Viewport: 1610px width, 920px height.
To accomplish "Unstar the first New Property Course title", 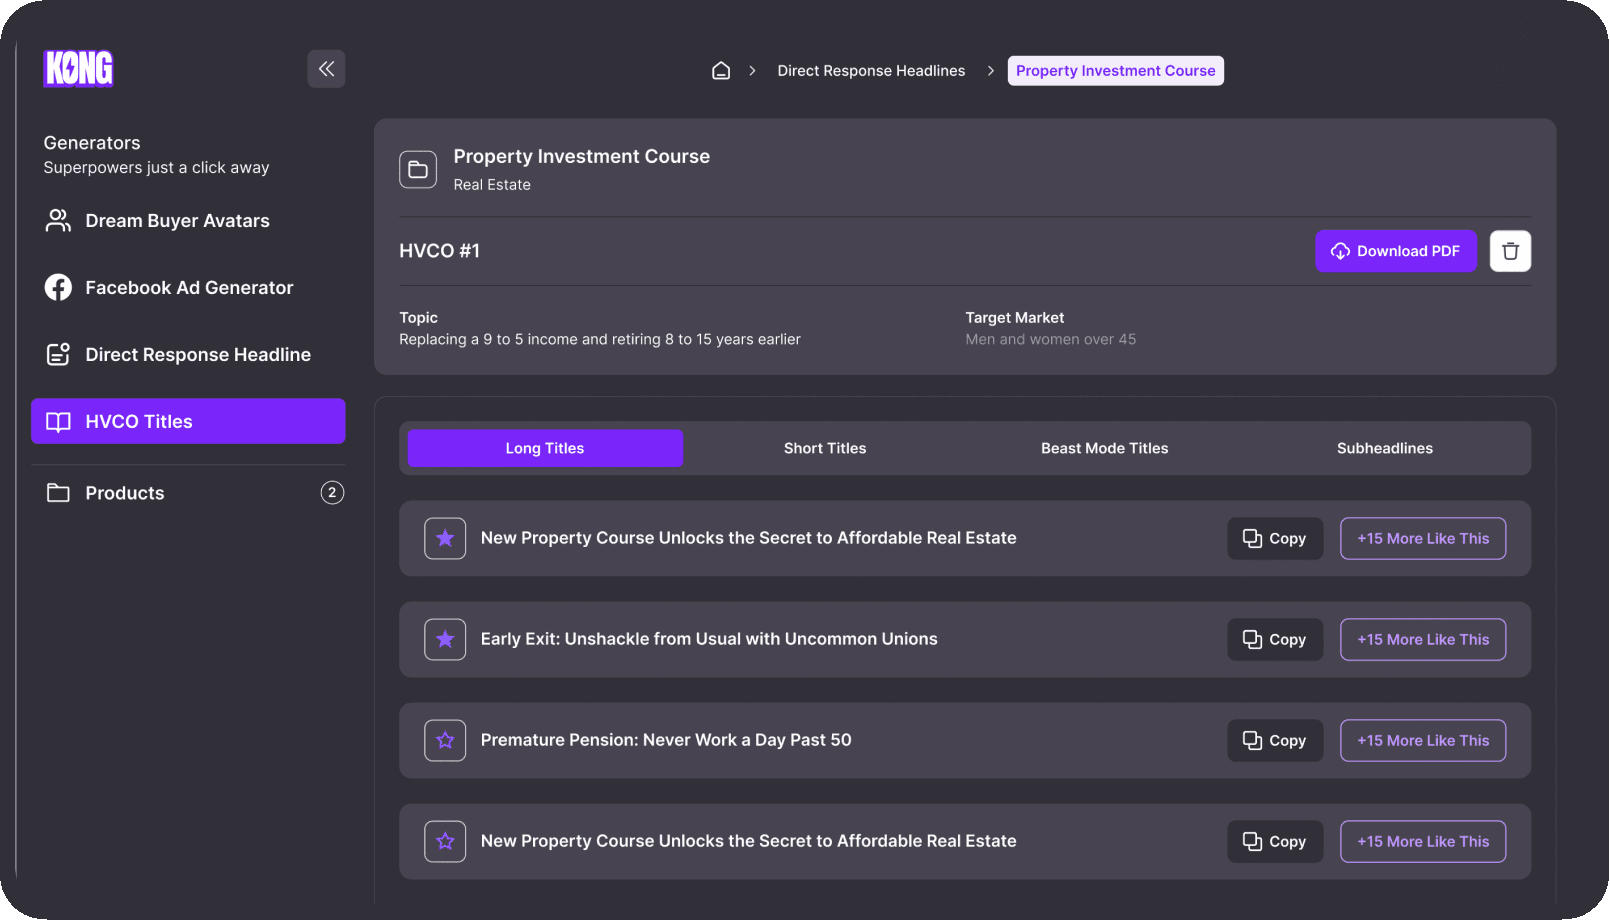I will click(445, 538).
